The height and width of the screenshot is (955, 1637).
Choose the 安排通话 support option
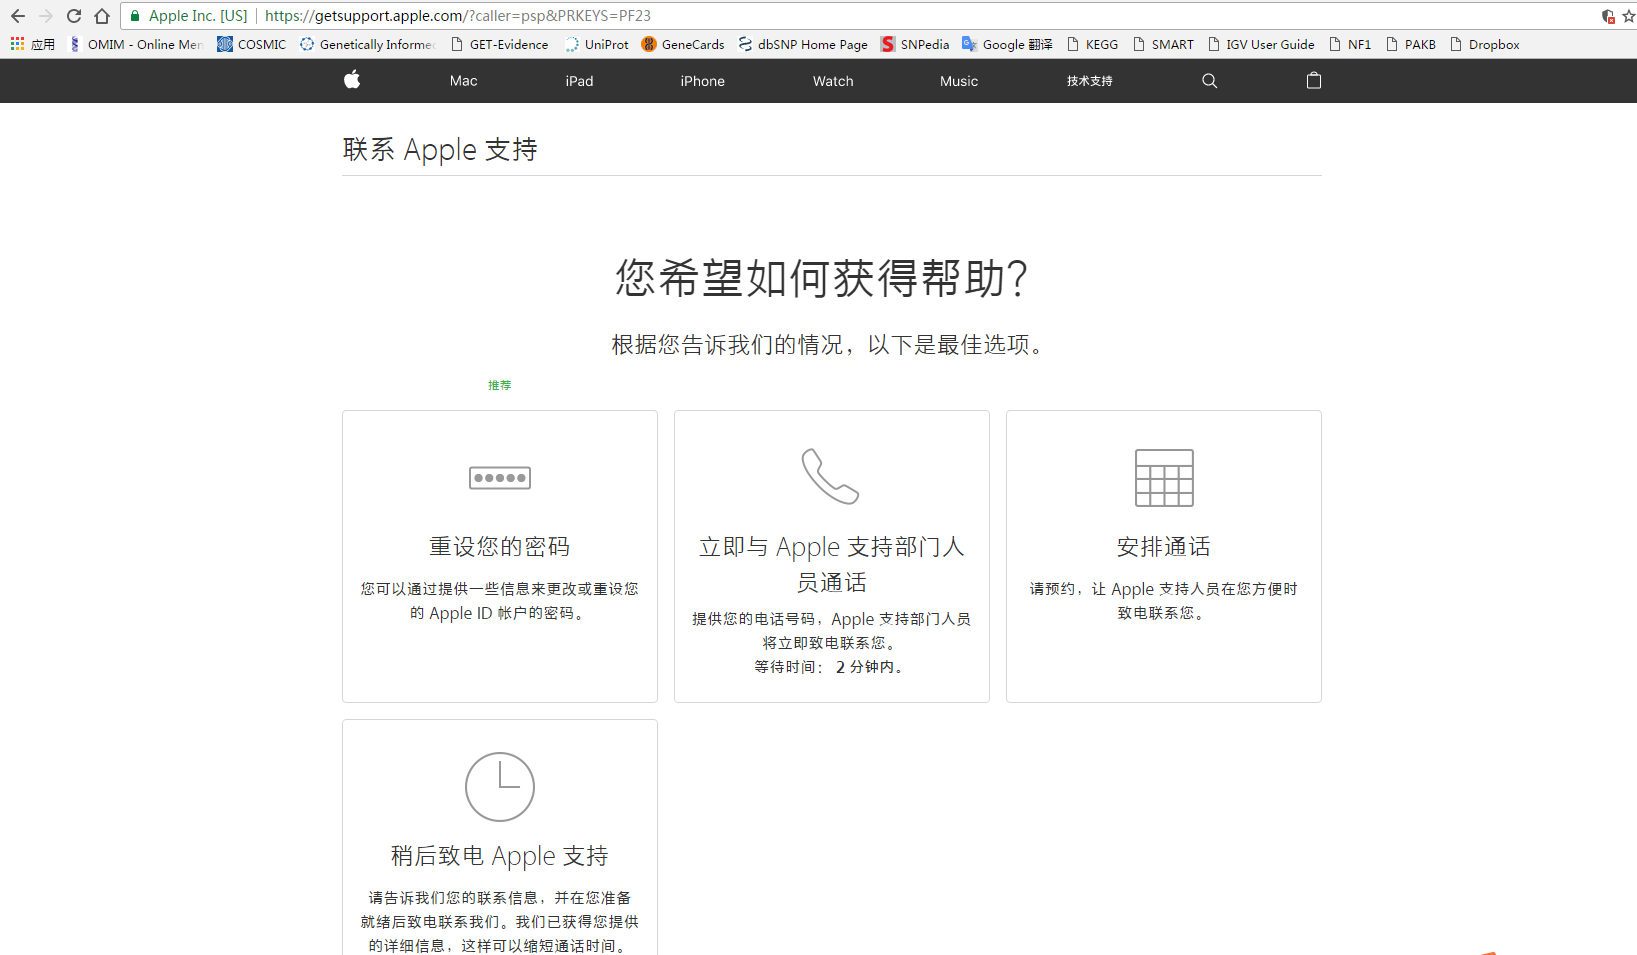(1163, 546)
